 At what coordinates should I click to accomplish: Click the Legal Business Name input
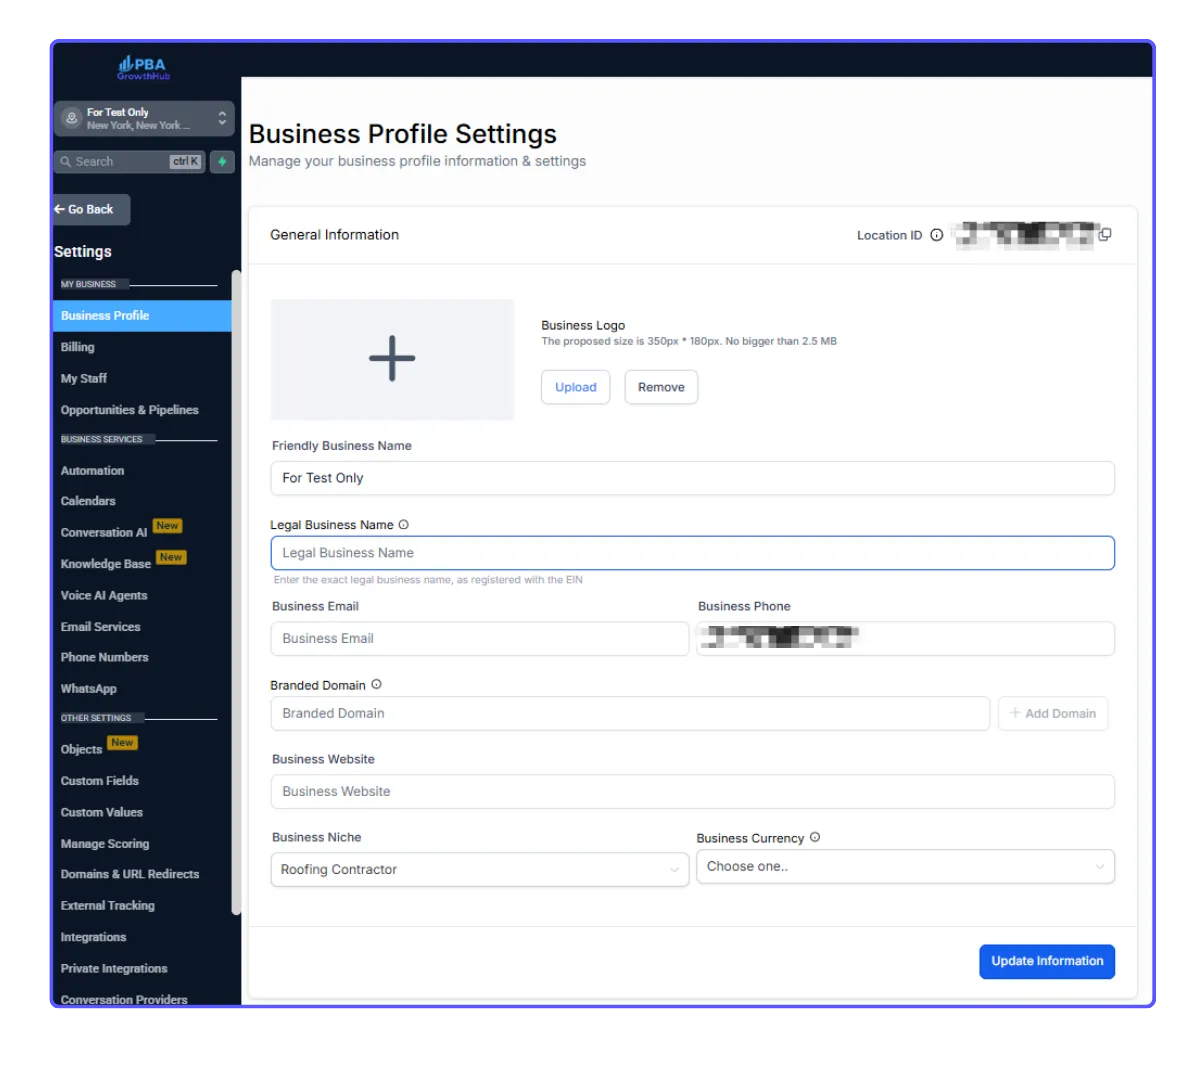692,553
